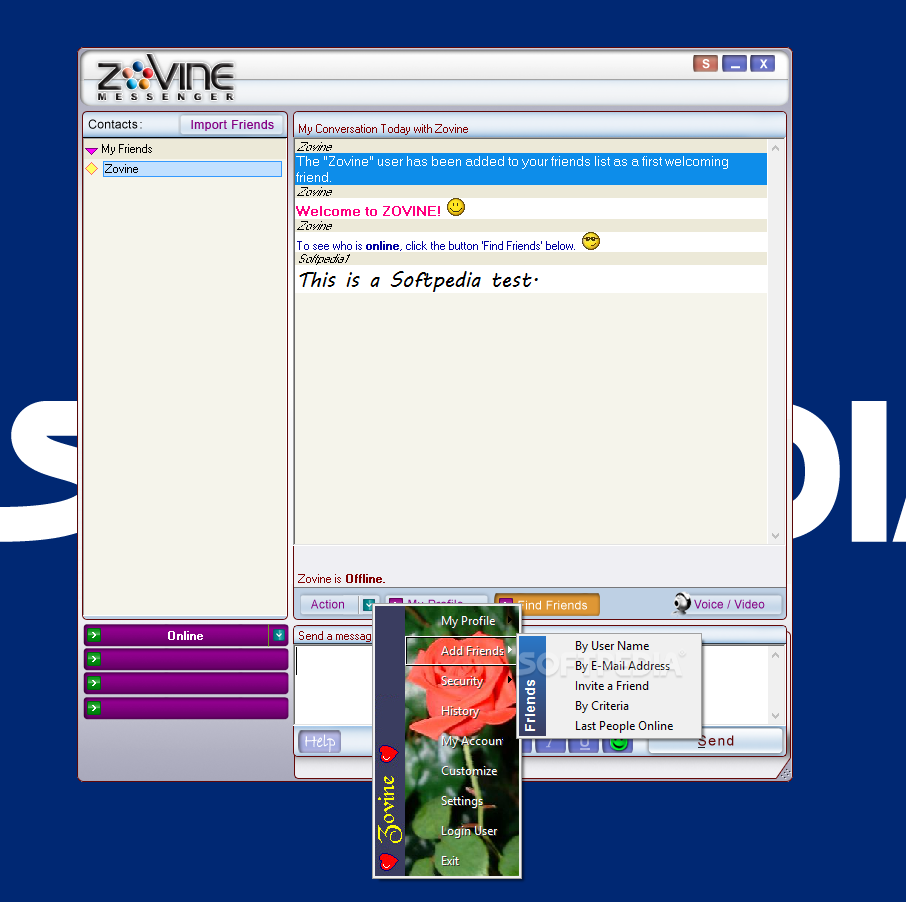Screen dimensions: 906x902
Task: Click the yellow diamond icon next to Zovine
Action: (x=91, y=169)
